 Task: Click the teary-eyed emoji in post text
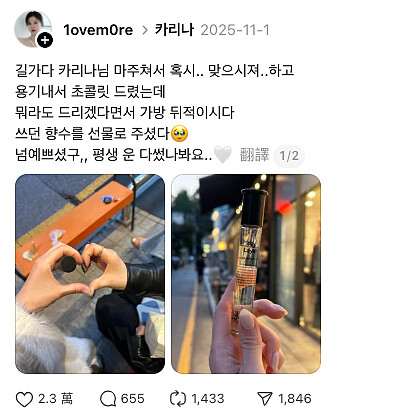coord(180,133)
